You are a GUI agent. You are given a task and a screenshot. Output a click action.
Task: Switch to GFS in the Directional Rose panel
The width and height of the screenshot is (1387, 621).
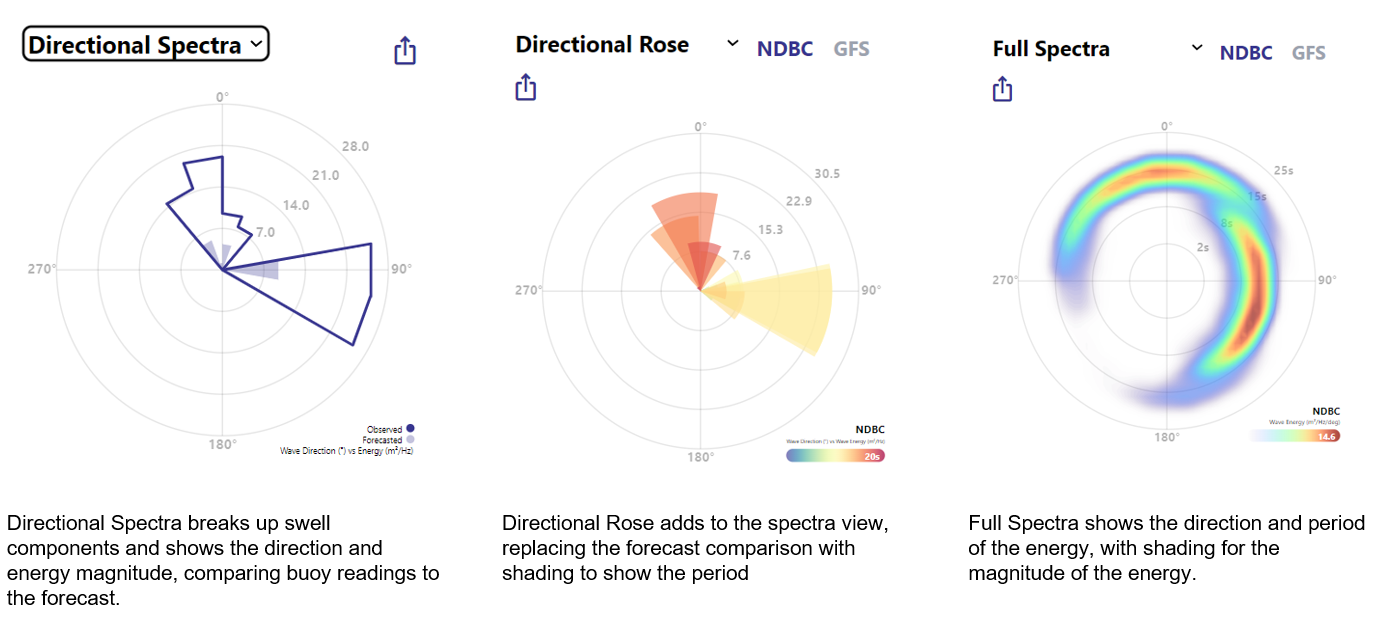click(852, 49)
